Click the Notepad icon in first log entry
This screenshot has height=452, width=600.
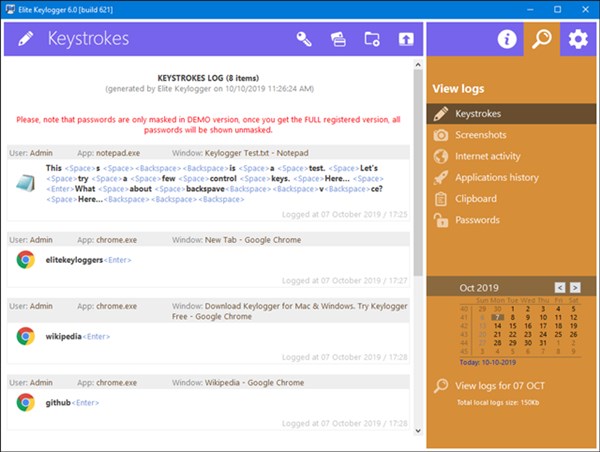(26, 183)
